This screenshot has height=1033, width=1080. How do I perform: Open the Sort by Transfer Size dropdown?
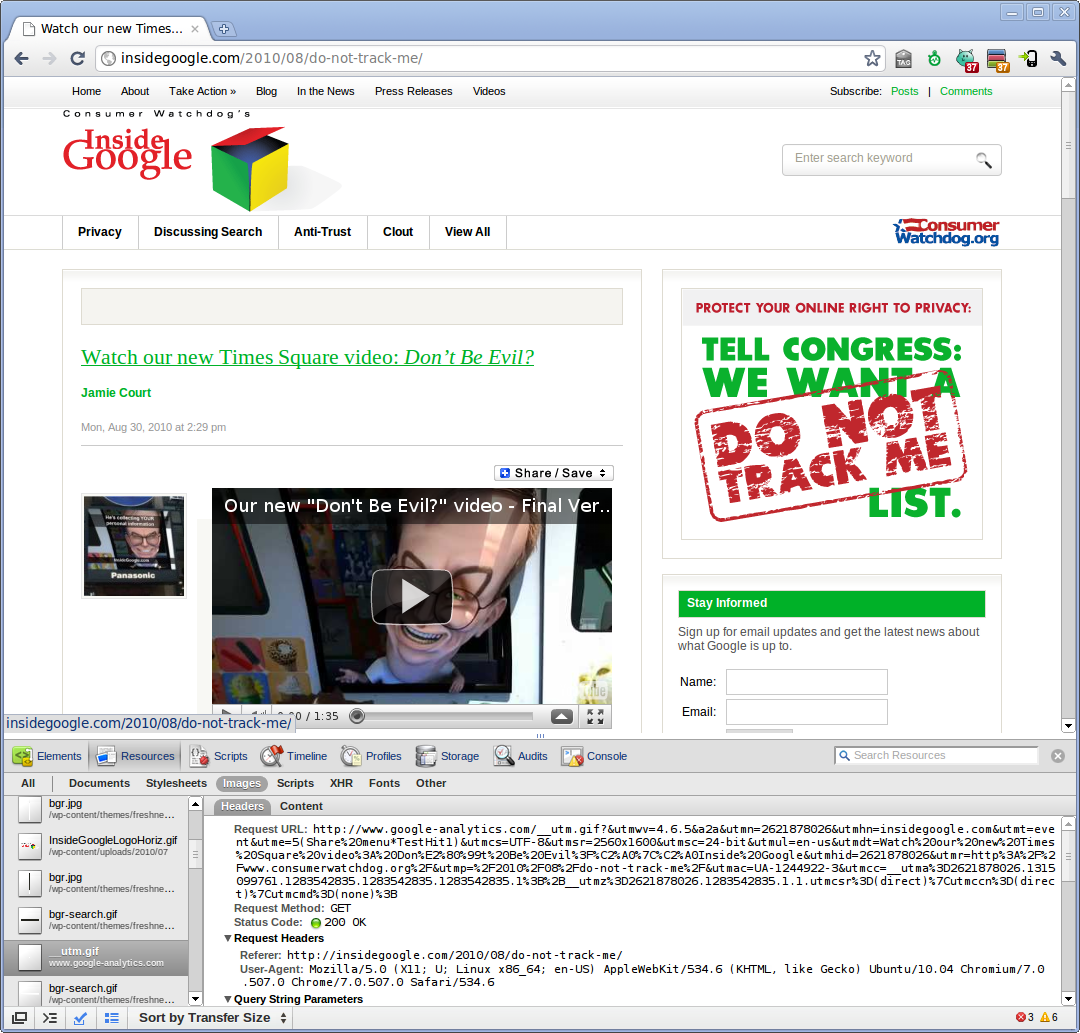tap(213, 1018)
